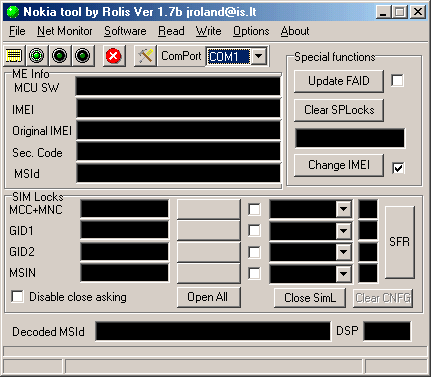Click the green gem title bar icon
Image resolution: width=431 pixels, height=377 pixels.
pos(13,12)
